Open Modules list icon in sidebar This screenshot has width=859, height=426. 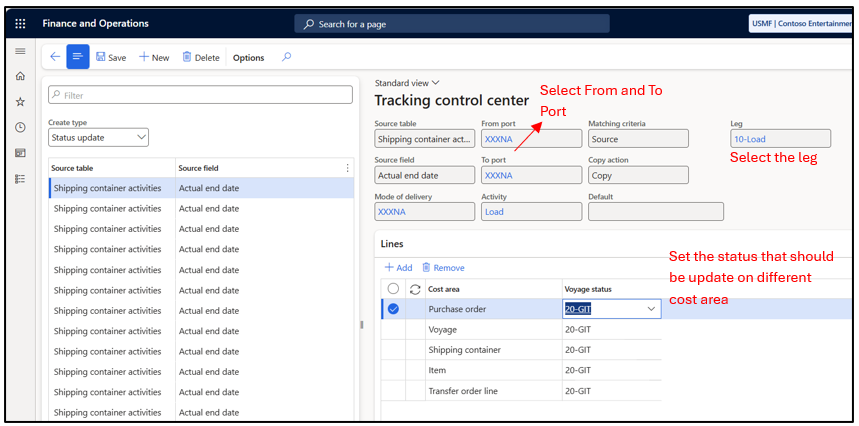pos(20,179)
